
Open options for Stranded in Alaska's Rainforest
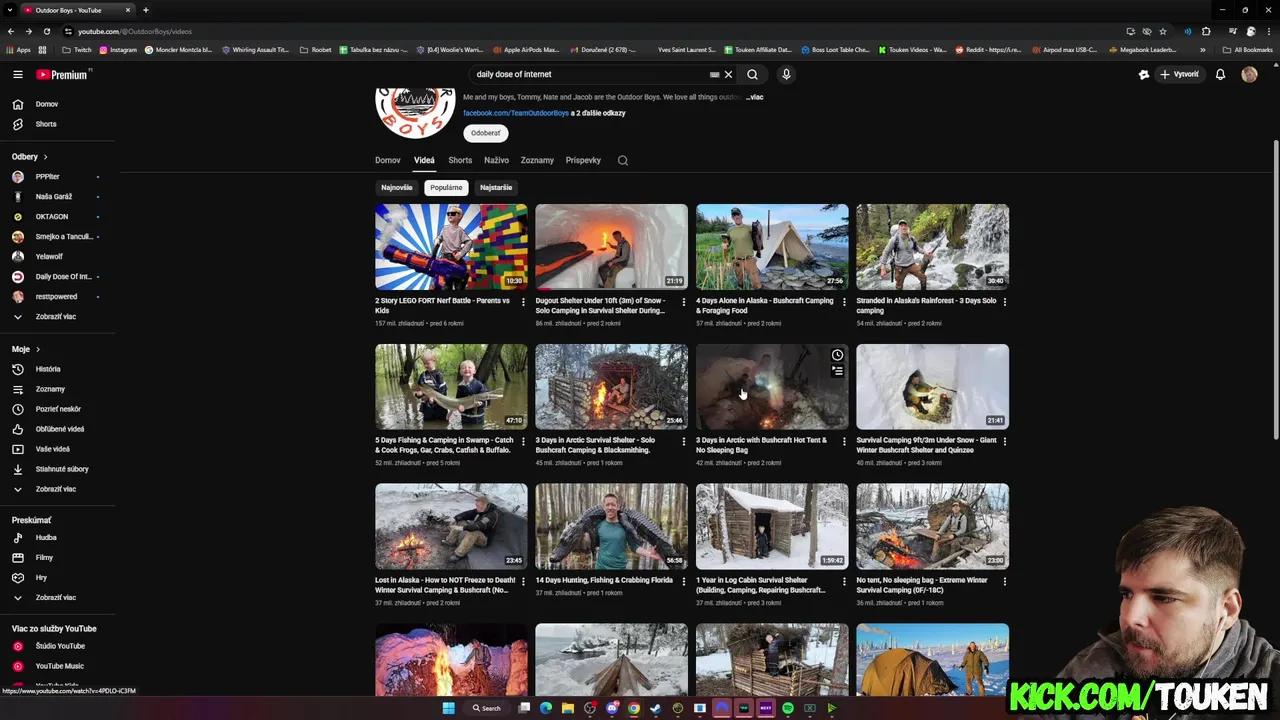click(1004, 301)
